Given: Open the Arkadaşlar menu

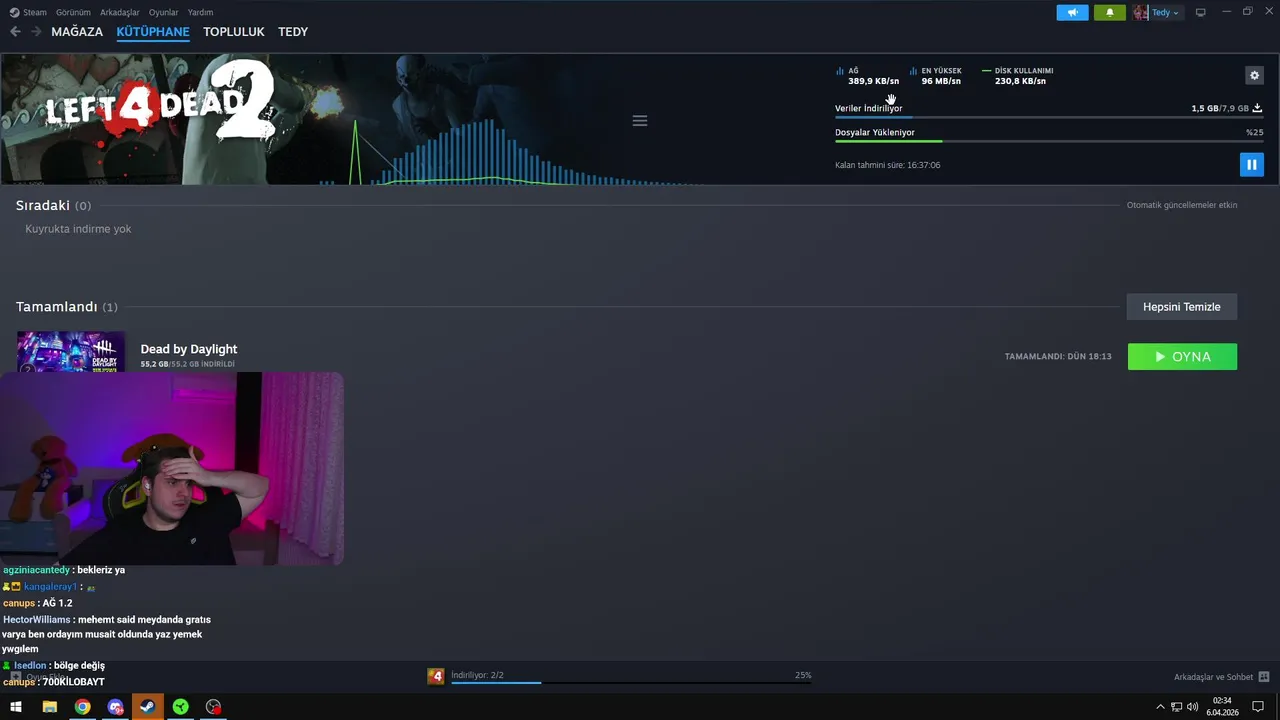Looking at the screenshot, I should 120,12.
